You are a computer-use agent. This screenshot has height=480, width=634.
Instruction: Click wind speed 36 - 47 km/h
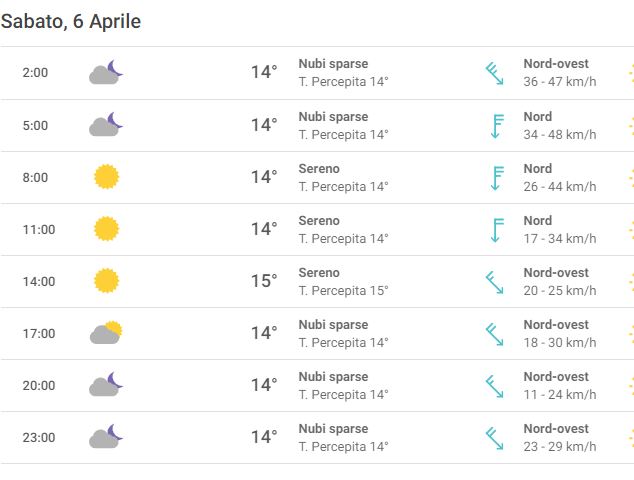pyautogui.click(x=559, y=82)
